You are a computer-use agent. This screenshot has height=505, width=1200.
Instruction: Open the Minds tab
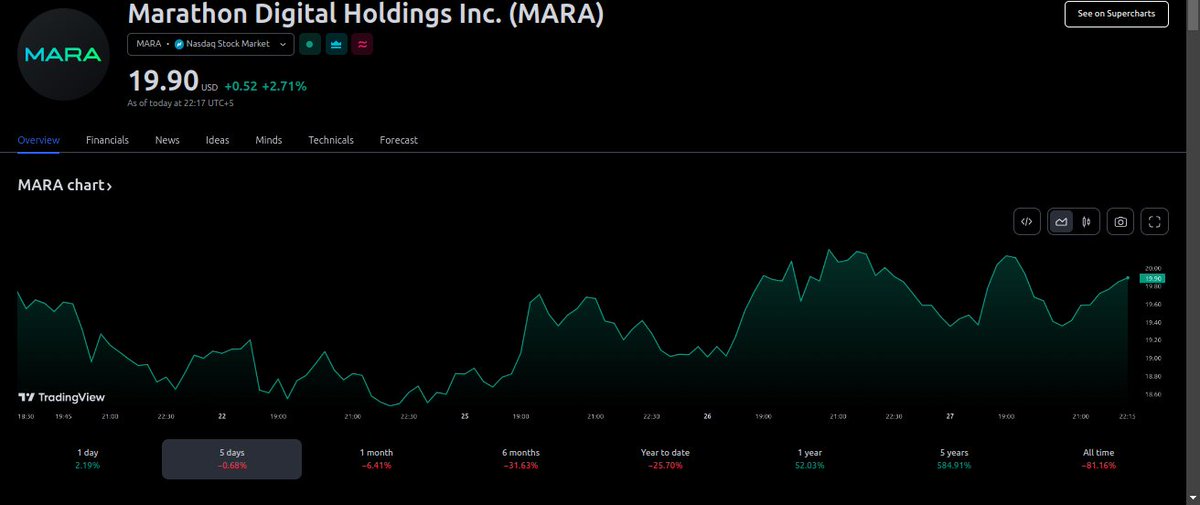[x=268, y=140]
